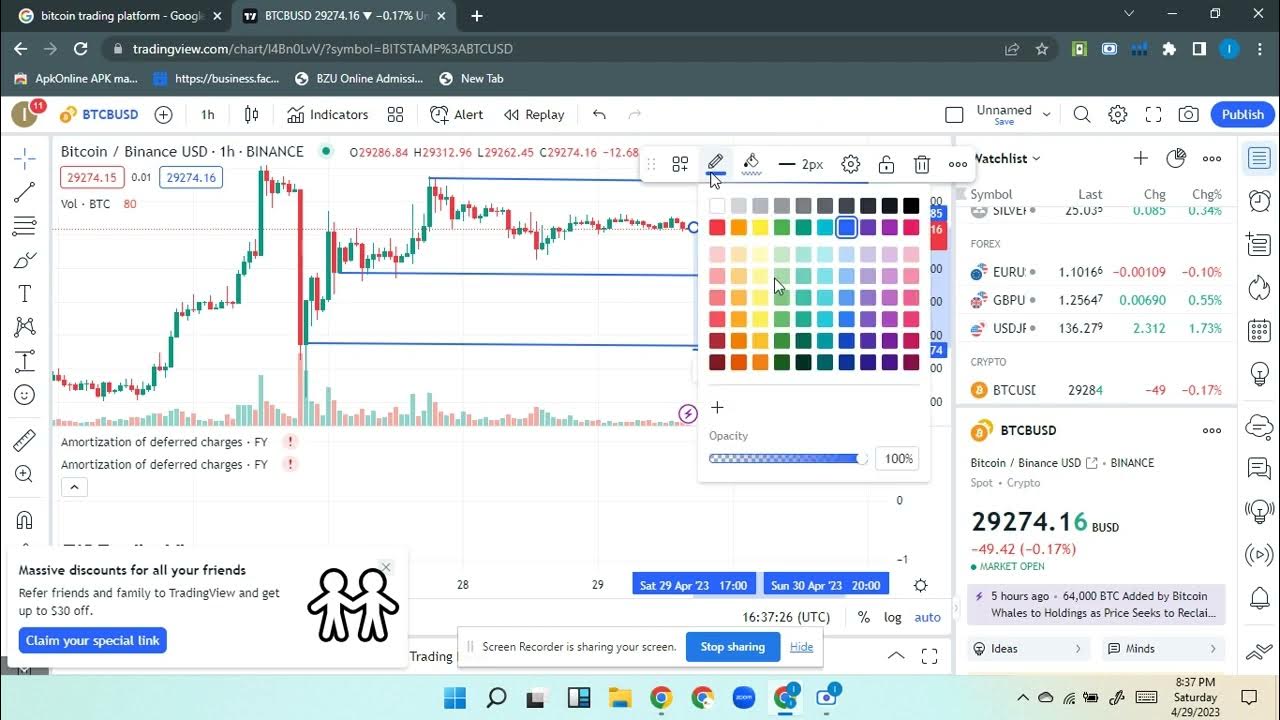
Task: Open the patterns tool in left sidebar
Action: click(x=25, y=327)
